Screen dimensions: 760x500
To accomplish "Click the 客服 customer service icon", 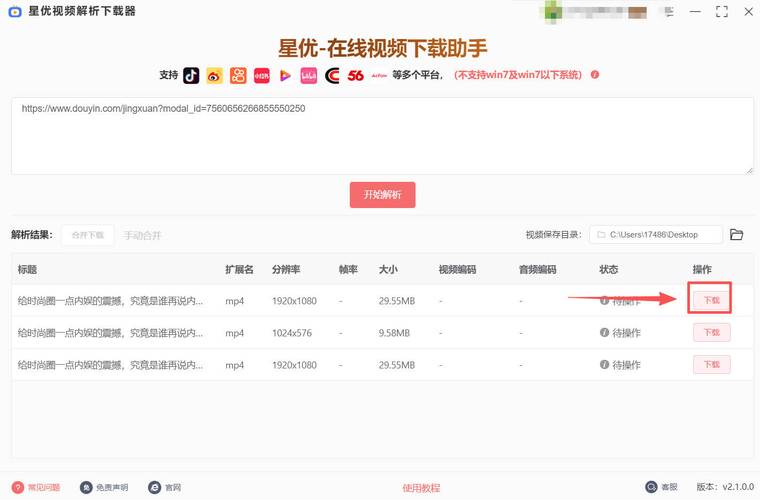I will 651,486.
